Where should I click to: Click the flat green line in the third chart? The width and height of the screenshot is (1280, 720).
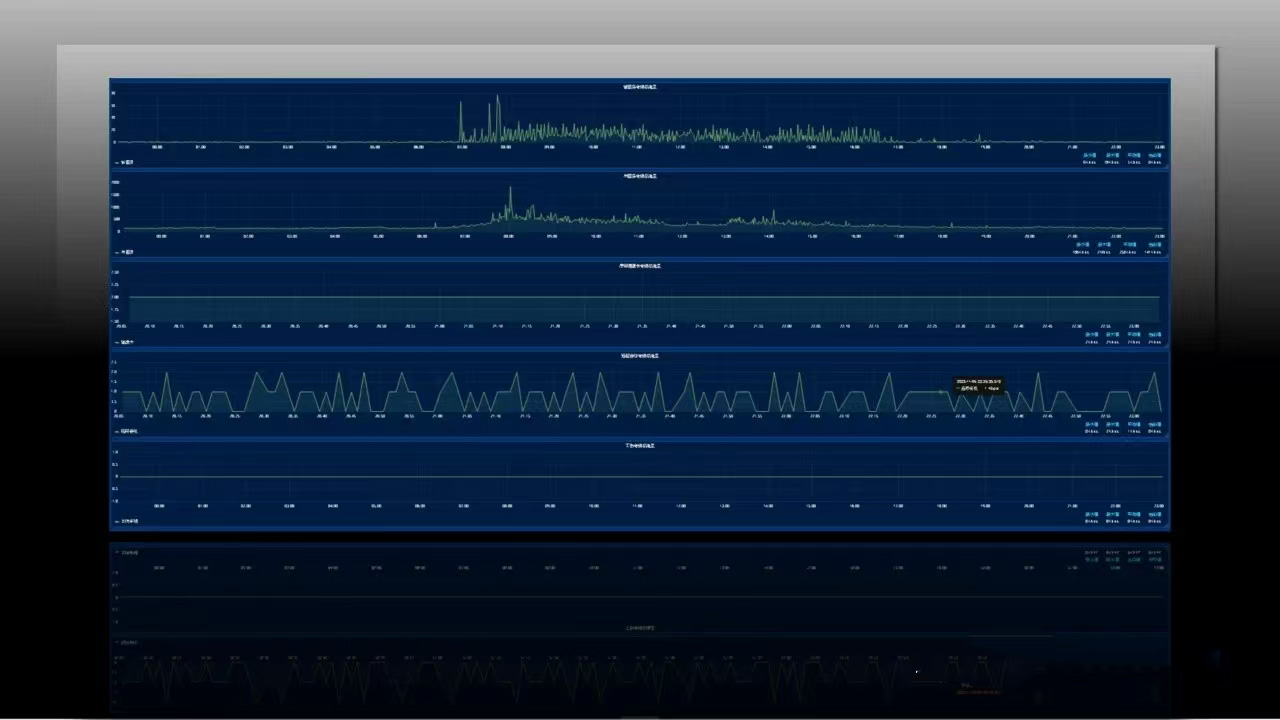click(x=640, y=297)
